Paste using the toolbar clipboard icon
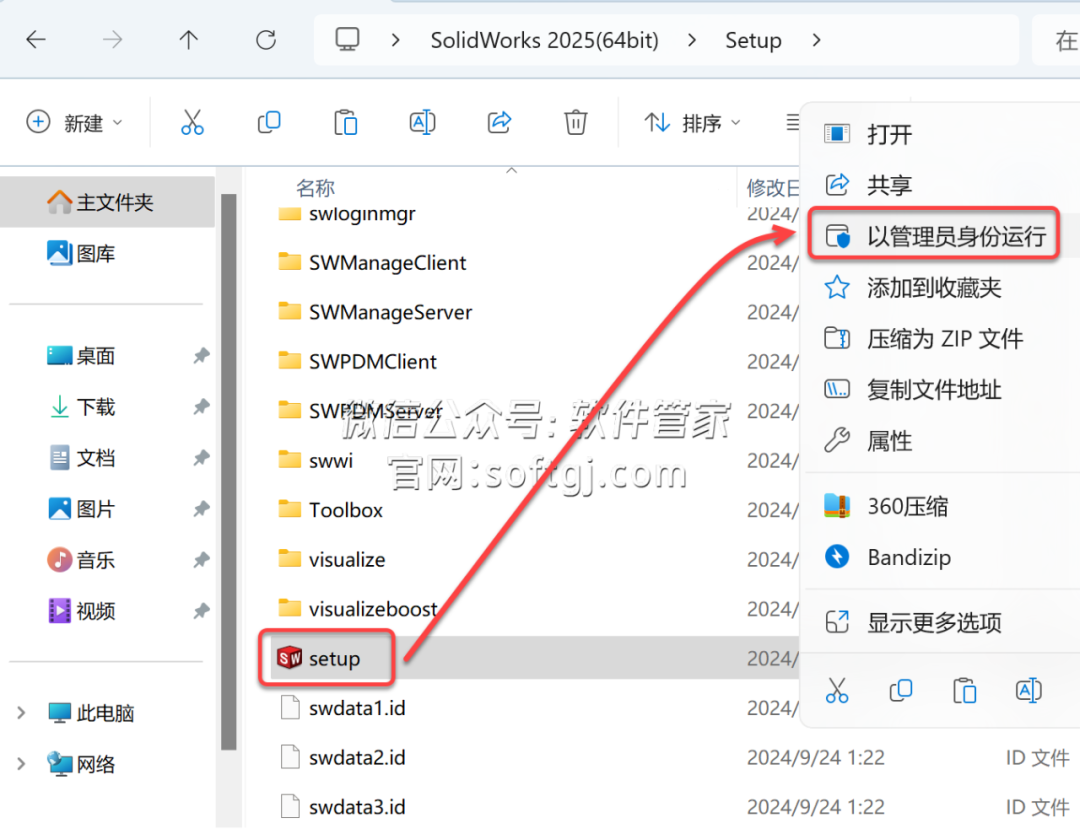This screenshot has height=834, width=1080. click(345, 123)
